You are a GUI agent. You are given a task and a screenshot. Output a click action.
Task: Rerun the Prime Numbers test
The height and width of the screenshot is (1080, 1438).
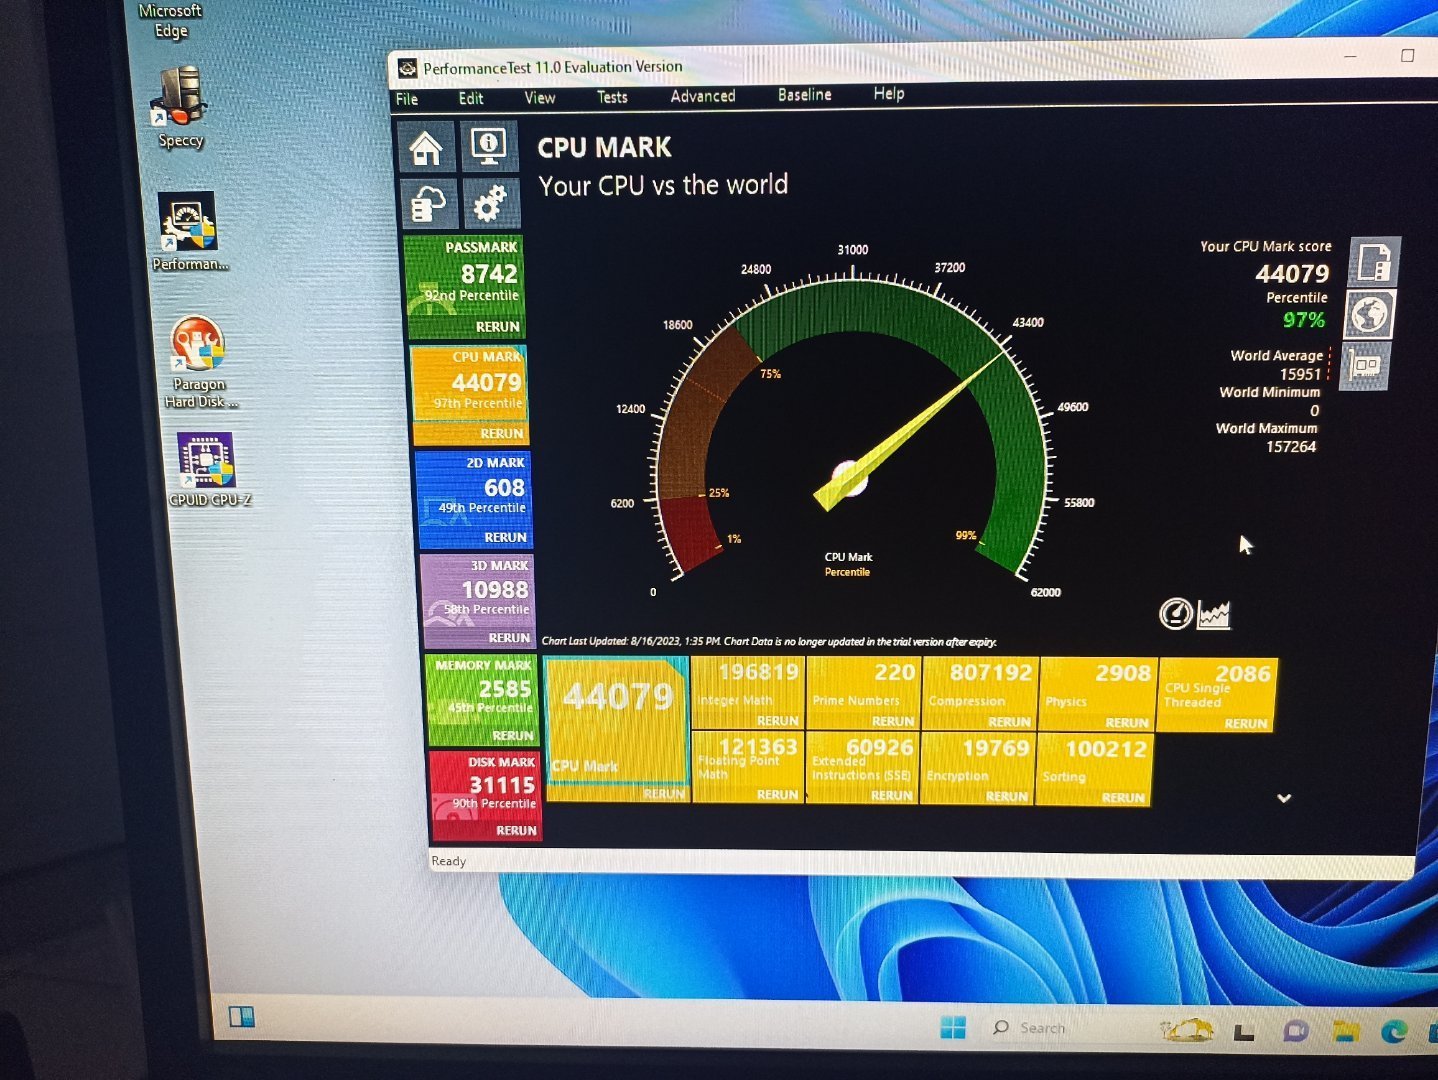[893, 721]
